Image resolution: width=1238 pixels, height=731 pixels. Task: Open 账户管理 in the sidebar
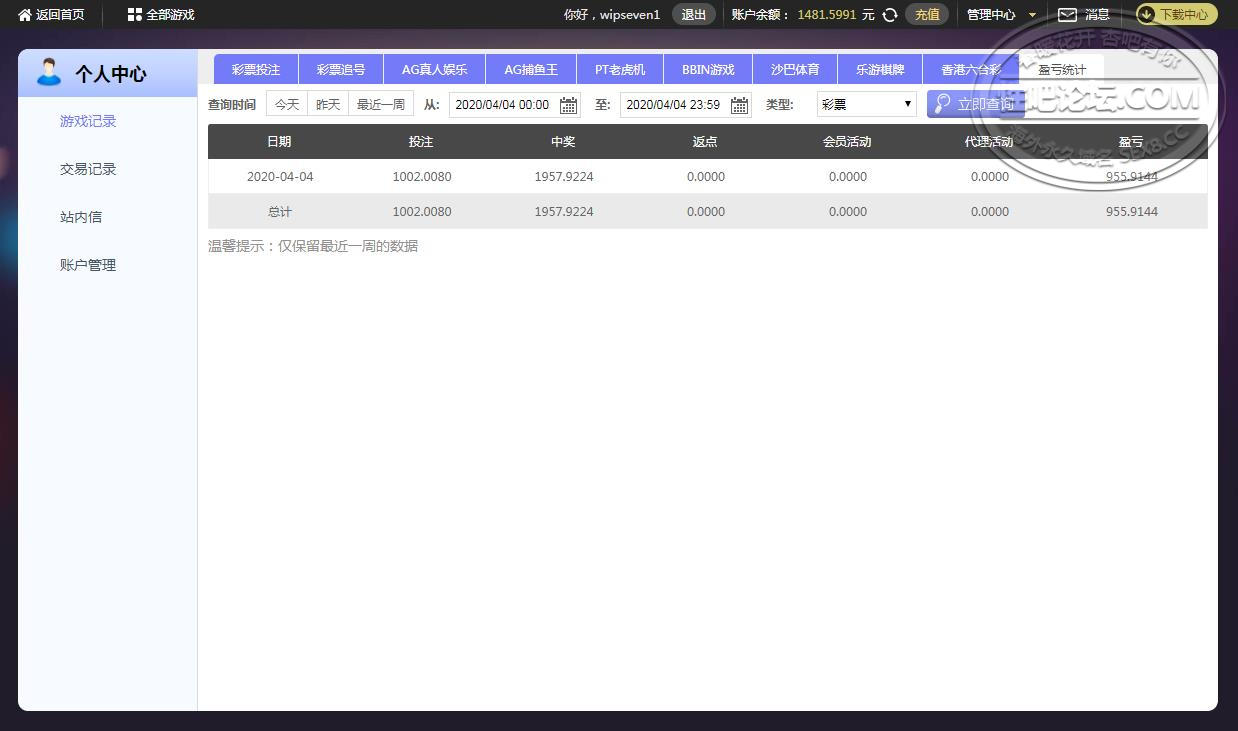pos(88,265)
